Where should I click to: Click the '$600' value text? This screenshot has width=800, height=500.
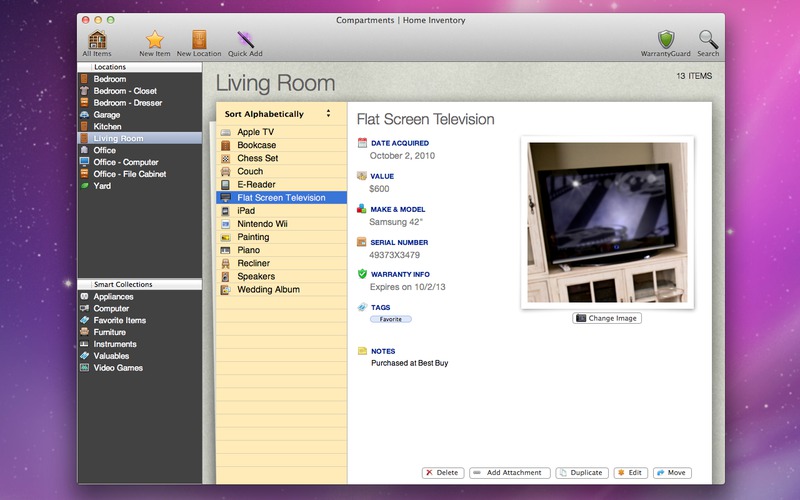coord(380,189)
